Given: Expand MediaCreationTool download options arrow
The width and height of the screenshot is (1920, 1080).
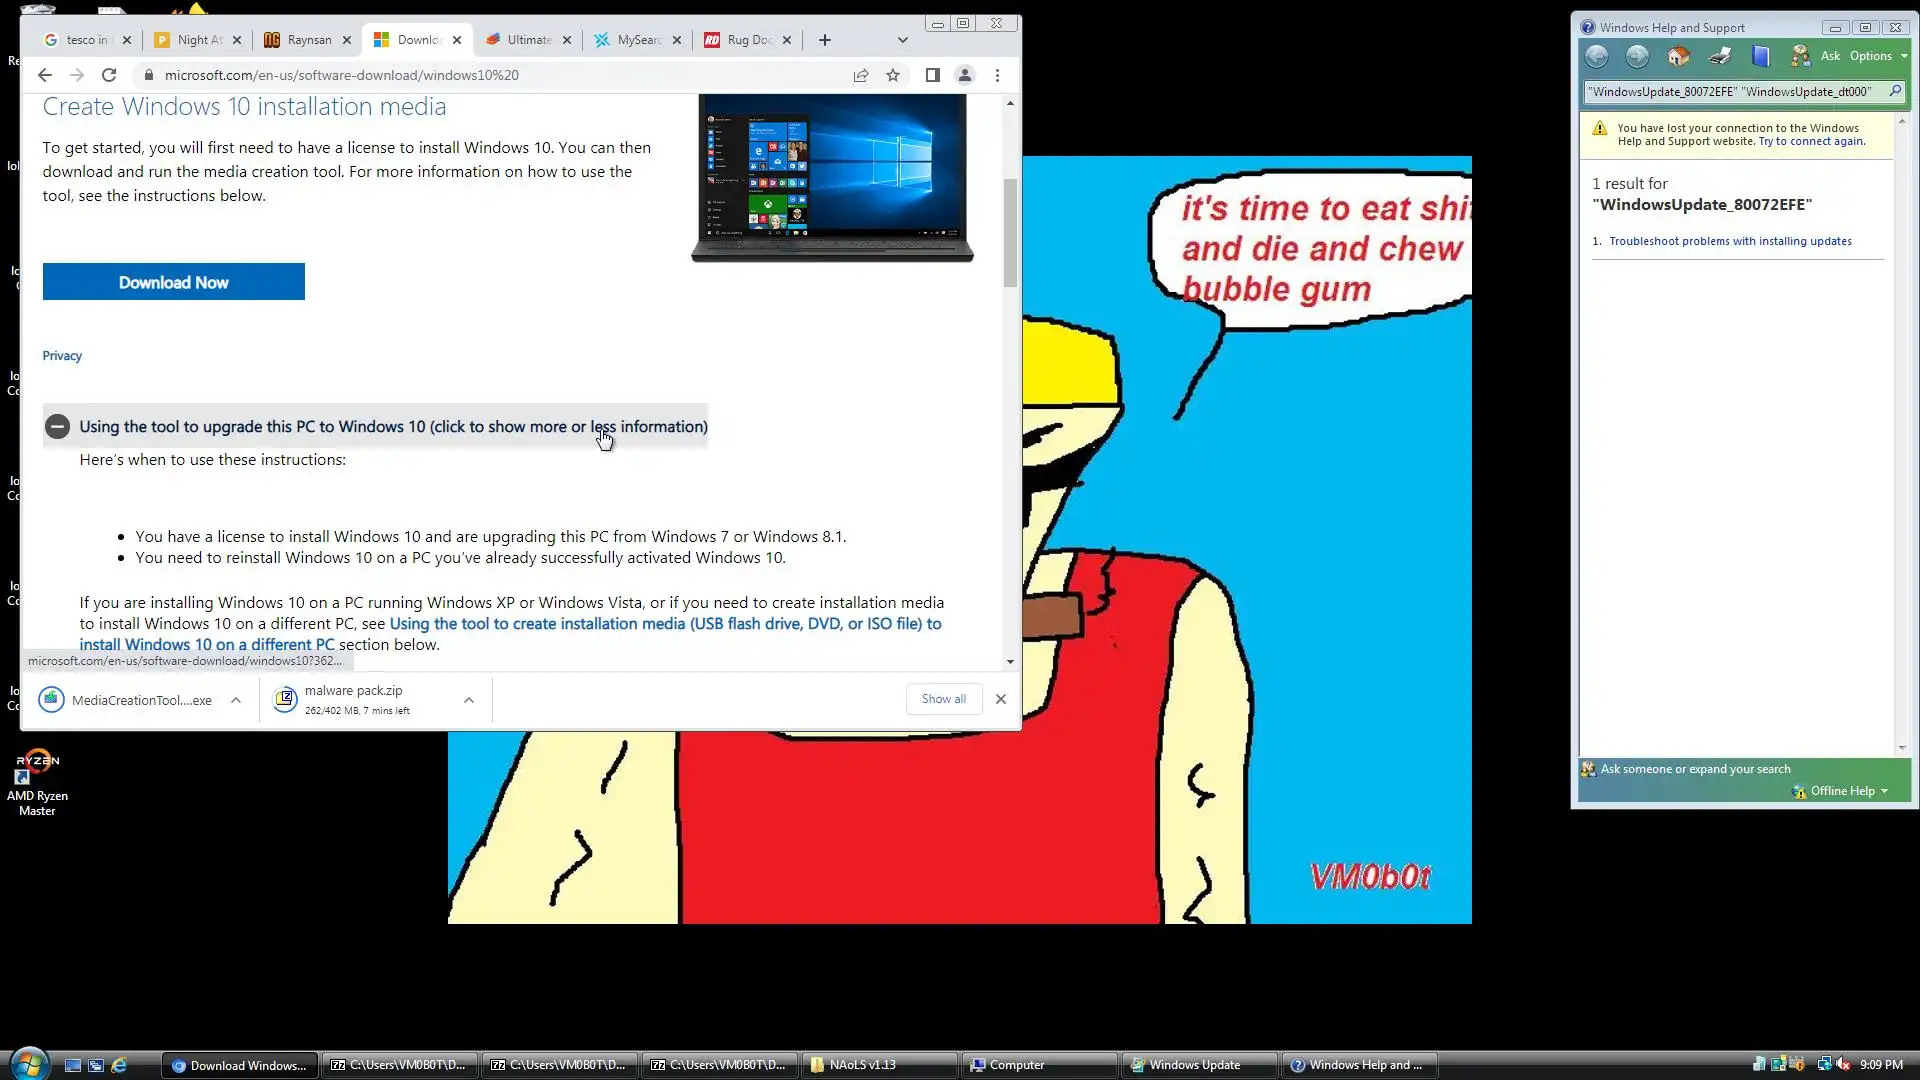Looking at the screenshot, I should [235, 700].
